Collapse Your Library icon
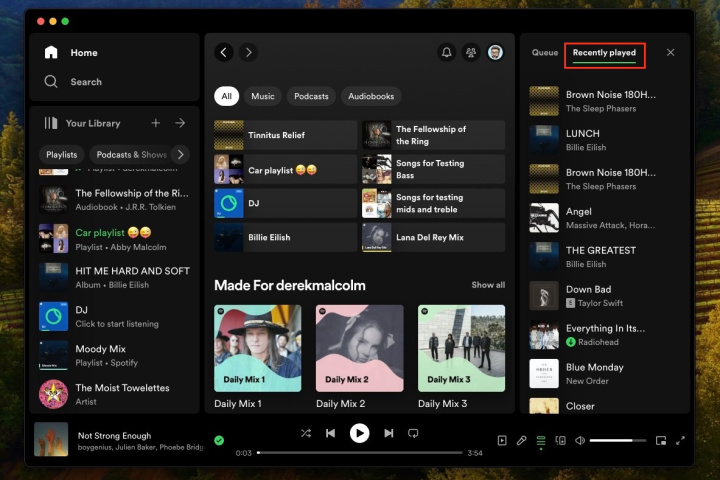Image resolution: width=720 pixels, height=480 pixels. click(x=51, y=123)
